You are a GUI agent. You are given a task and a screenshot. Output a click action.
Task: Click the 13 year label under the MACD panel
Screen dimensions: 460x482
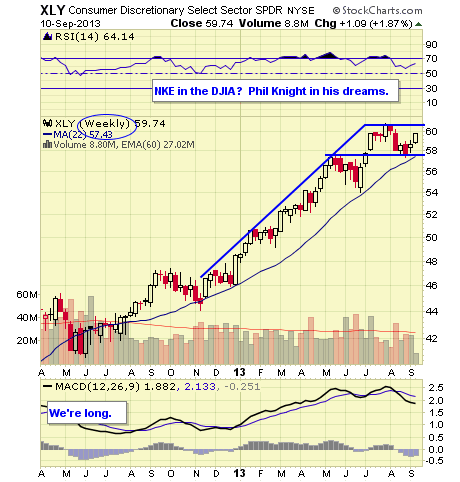(x=239, y=473)
